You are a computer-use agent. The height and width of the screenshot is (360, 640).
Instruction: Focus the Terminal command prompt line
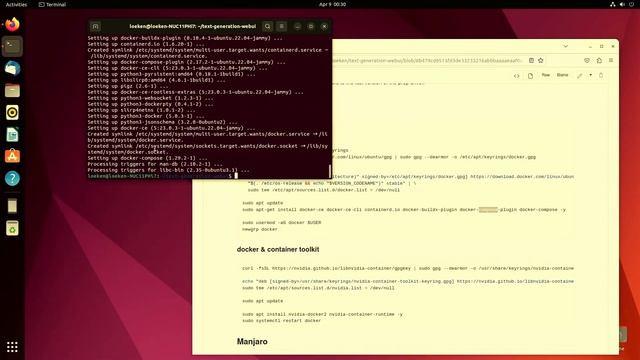pos(162,176)
